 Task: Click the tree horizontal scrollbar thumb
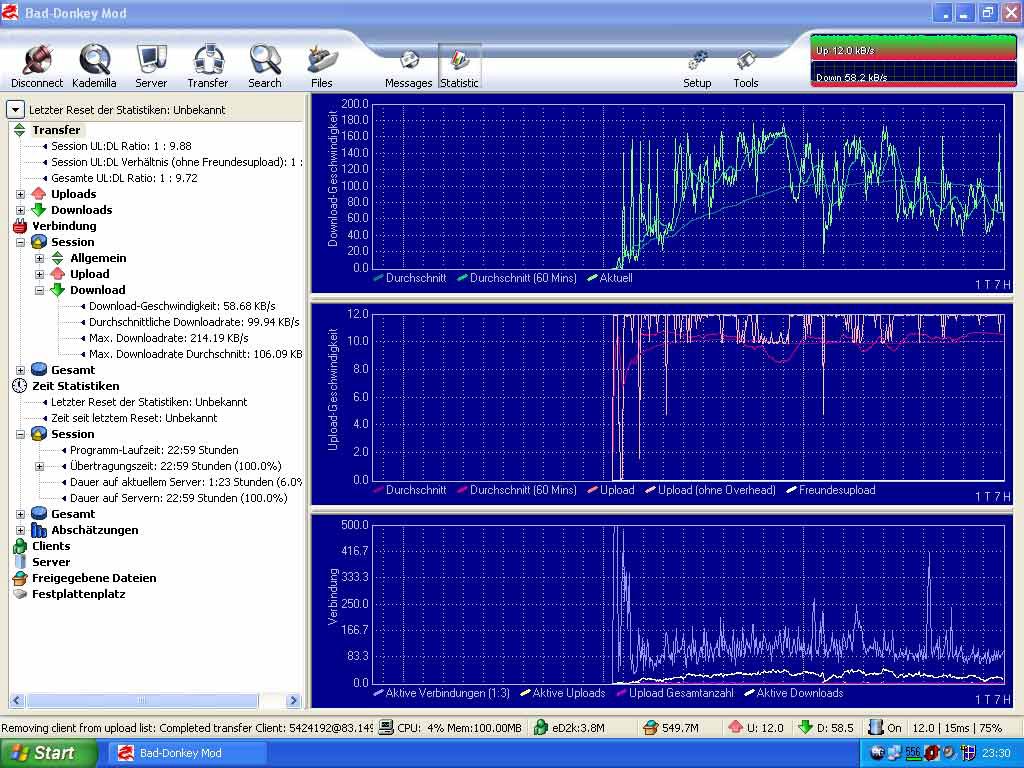click(141, 700)
